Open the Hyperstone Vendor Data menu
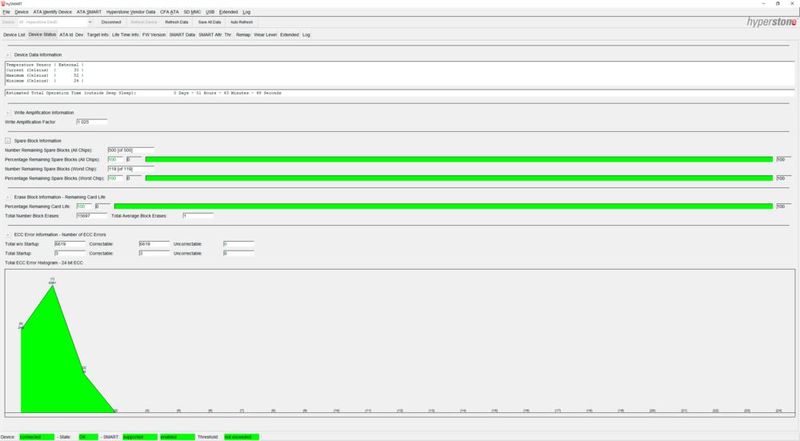The image size is (800, 441). [131, 12]
